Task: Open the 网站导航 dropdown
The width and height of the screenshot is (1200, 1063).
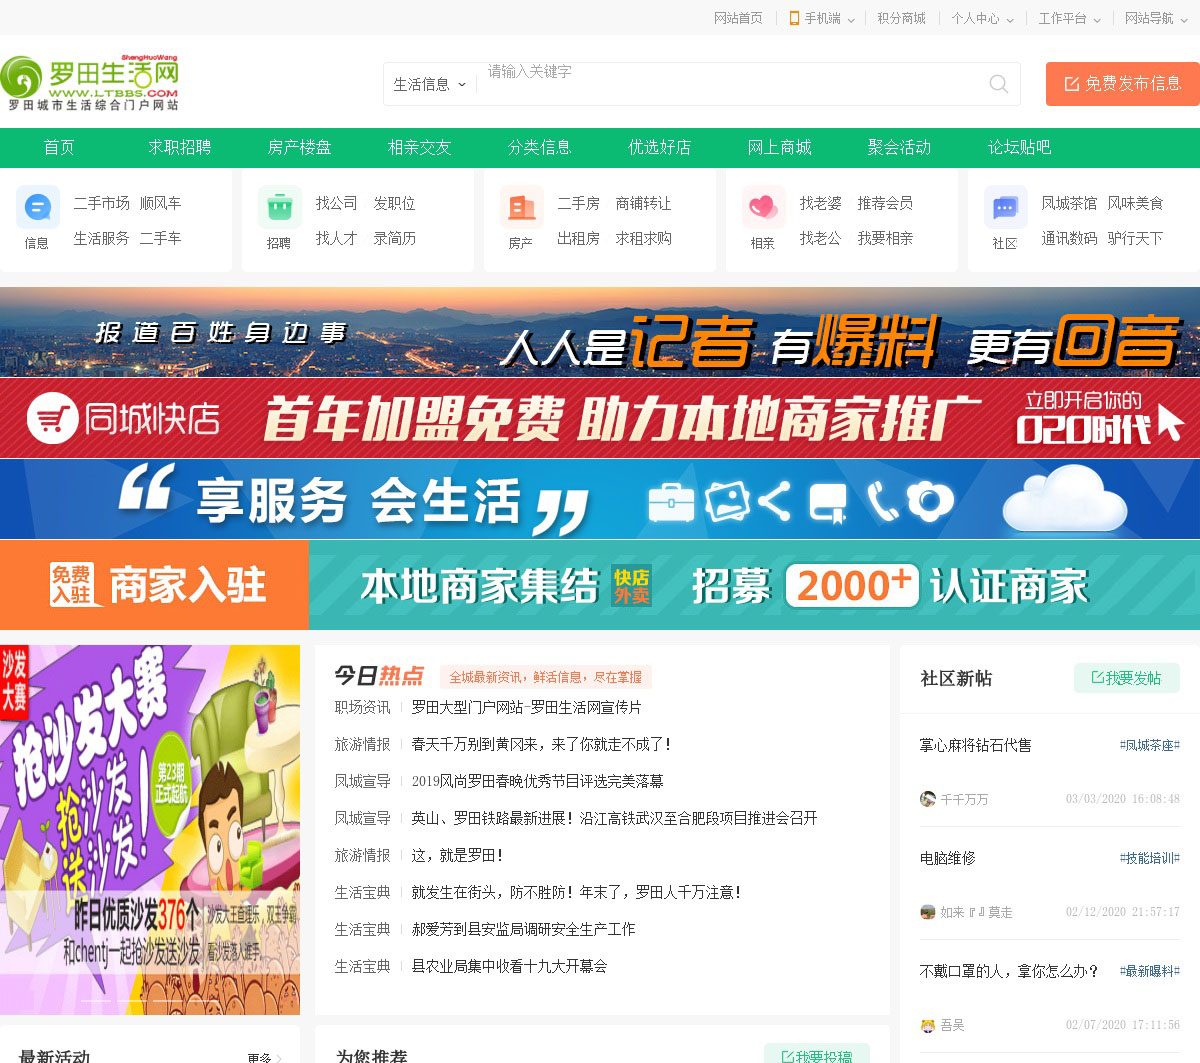Action: pyautogui.click(x=1155, y=18)
